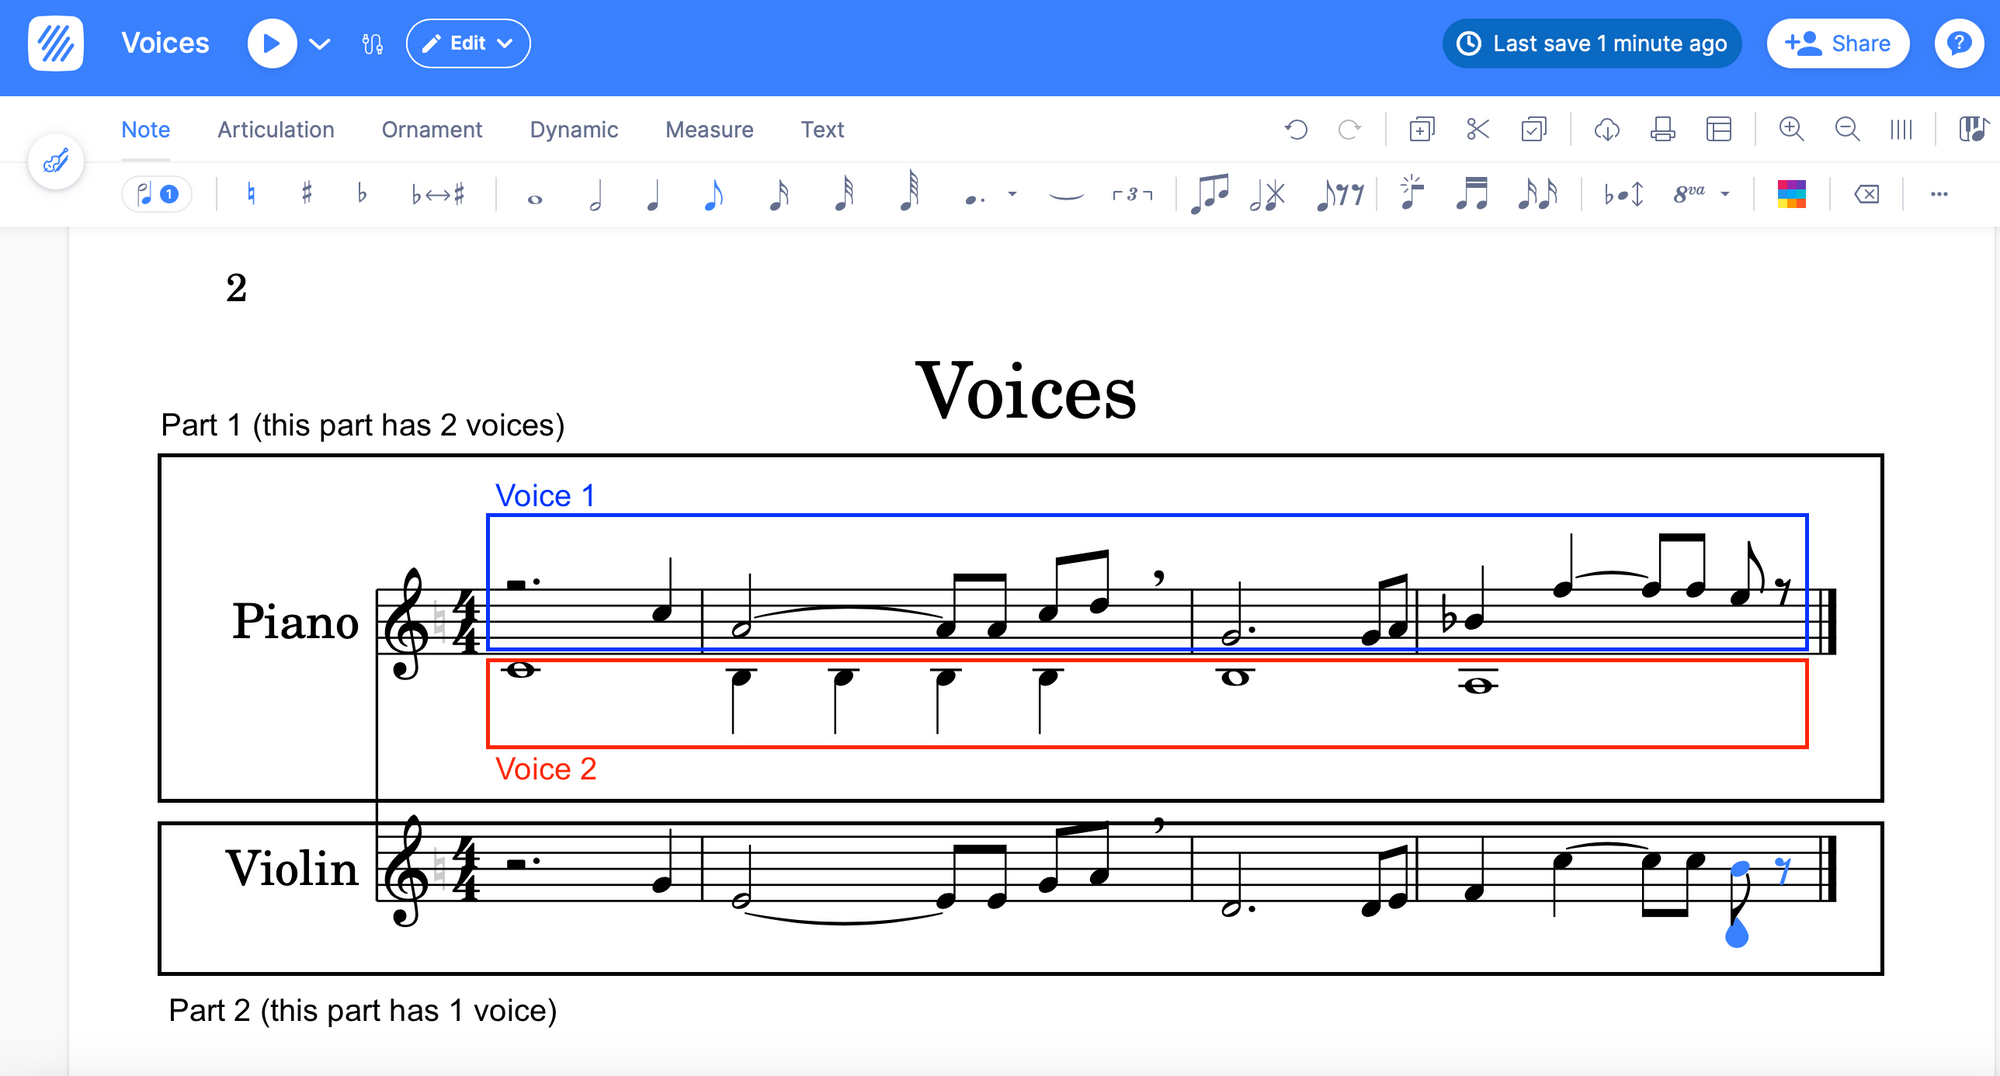
Task: Insert a triplet tuplet
Action: (x=1132, y=194)
